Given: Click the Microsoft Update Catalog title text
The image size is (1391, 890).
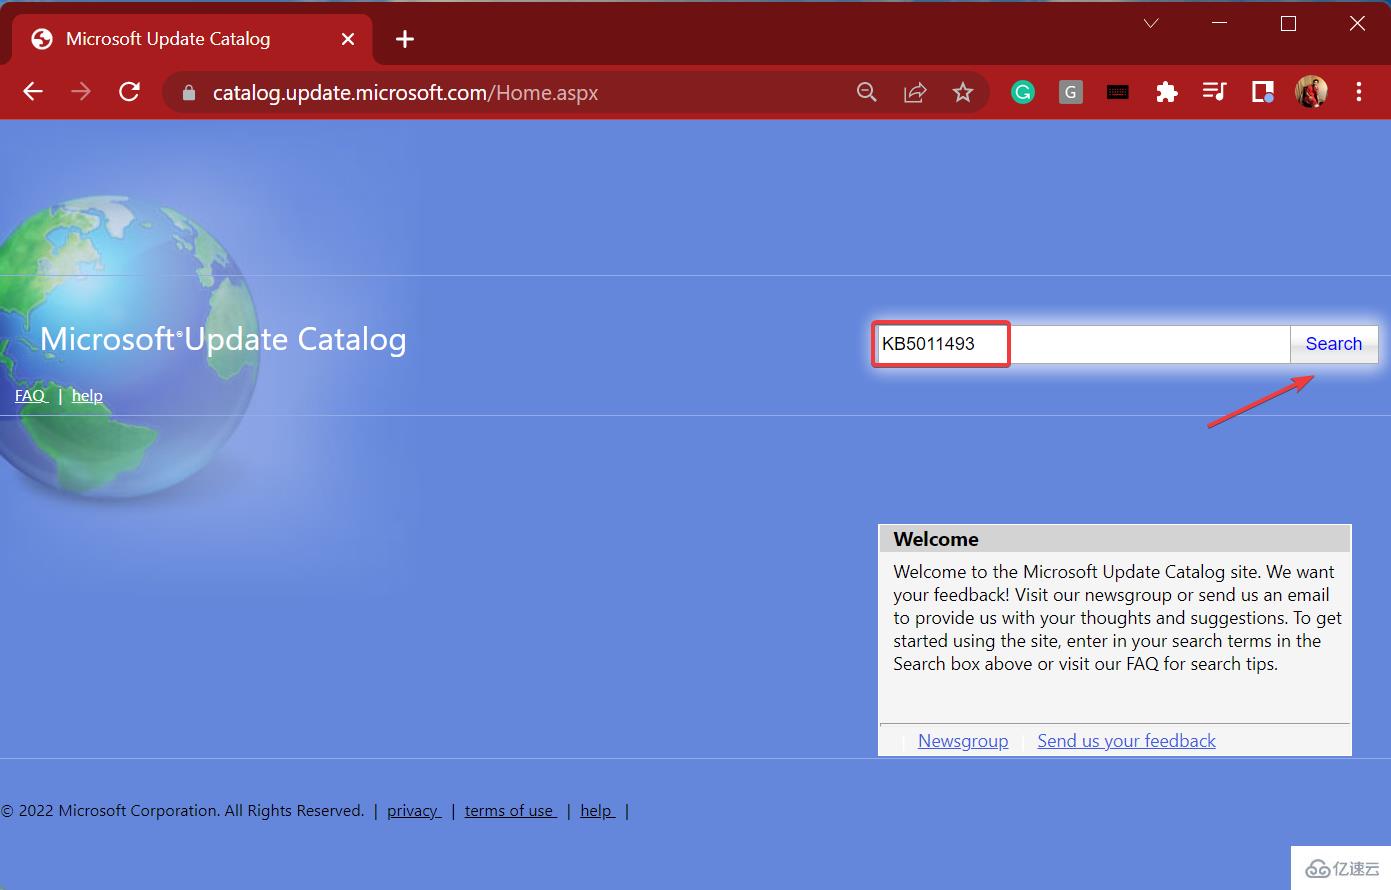Looking at the screenshot, I should tap(223, 339).
